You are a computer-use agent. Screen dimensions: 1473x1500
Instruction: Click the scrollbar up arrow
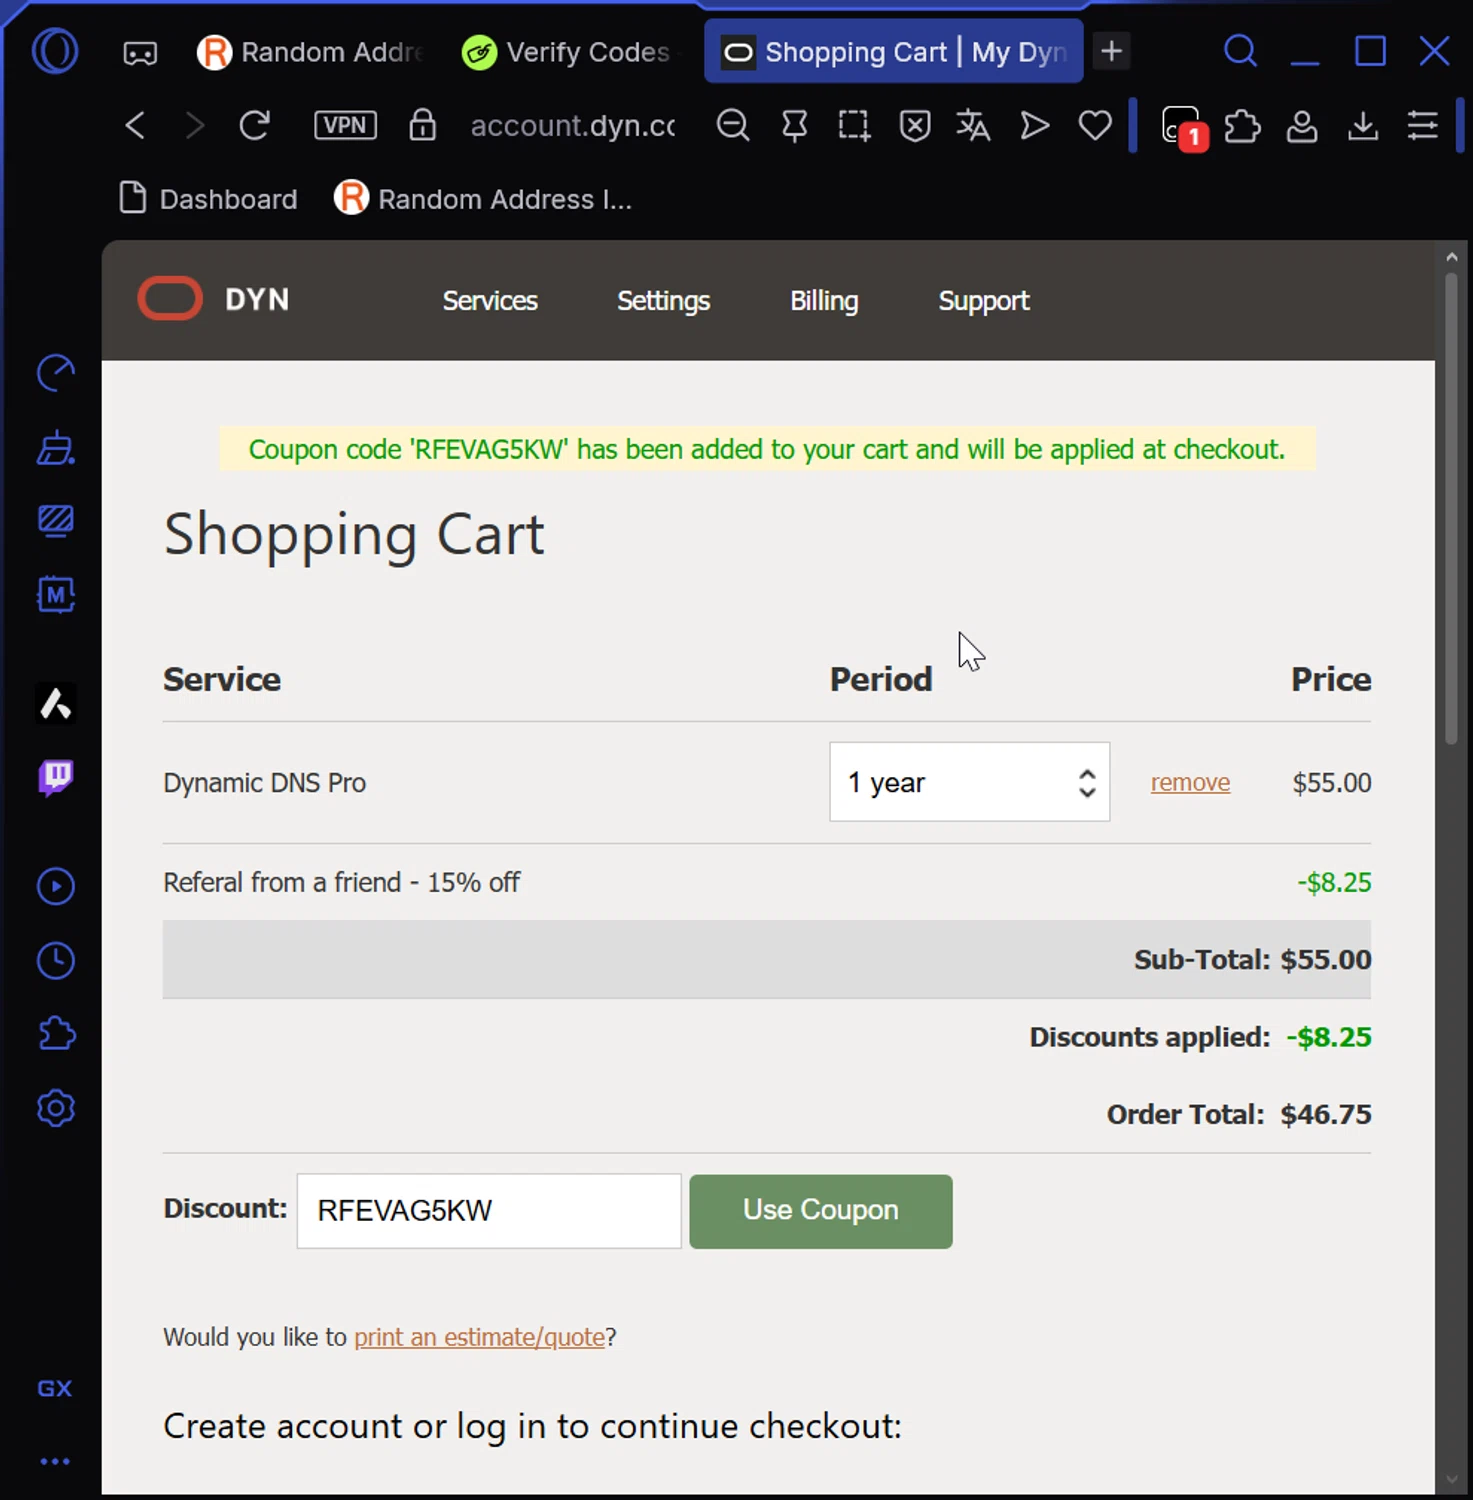click(1451, 257)
